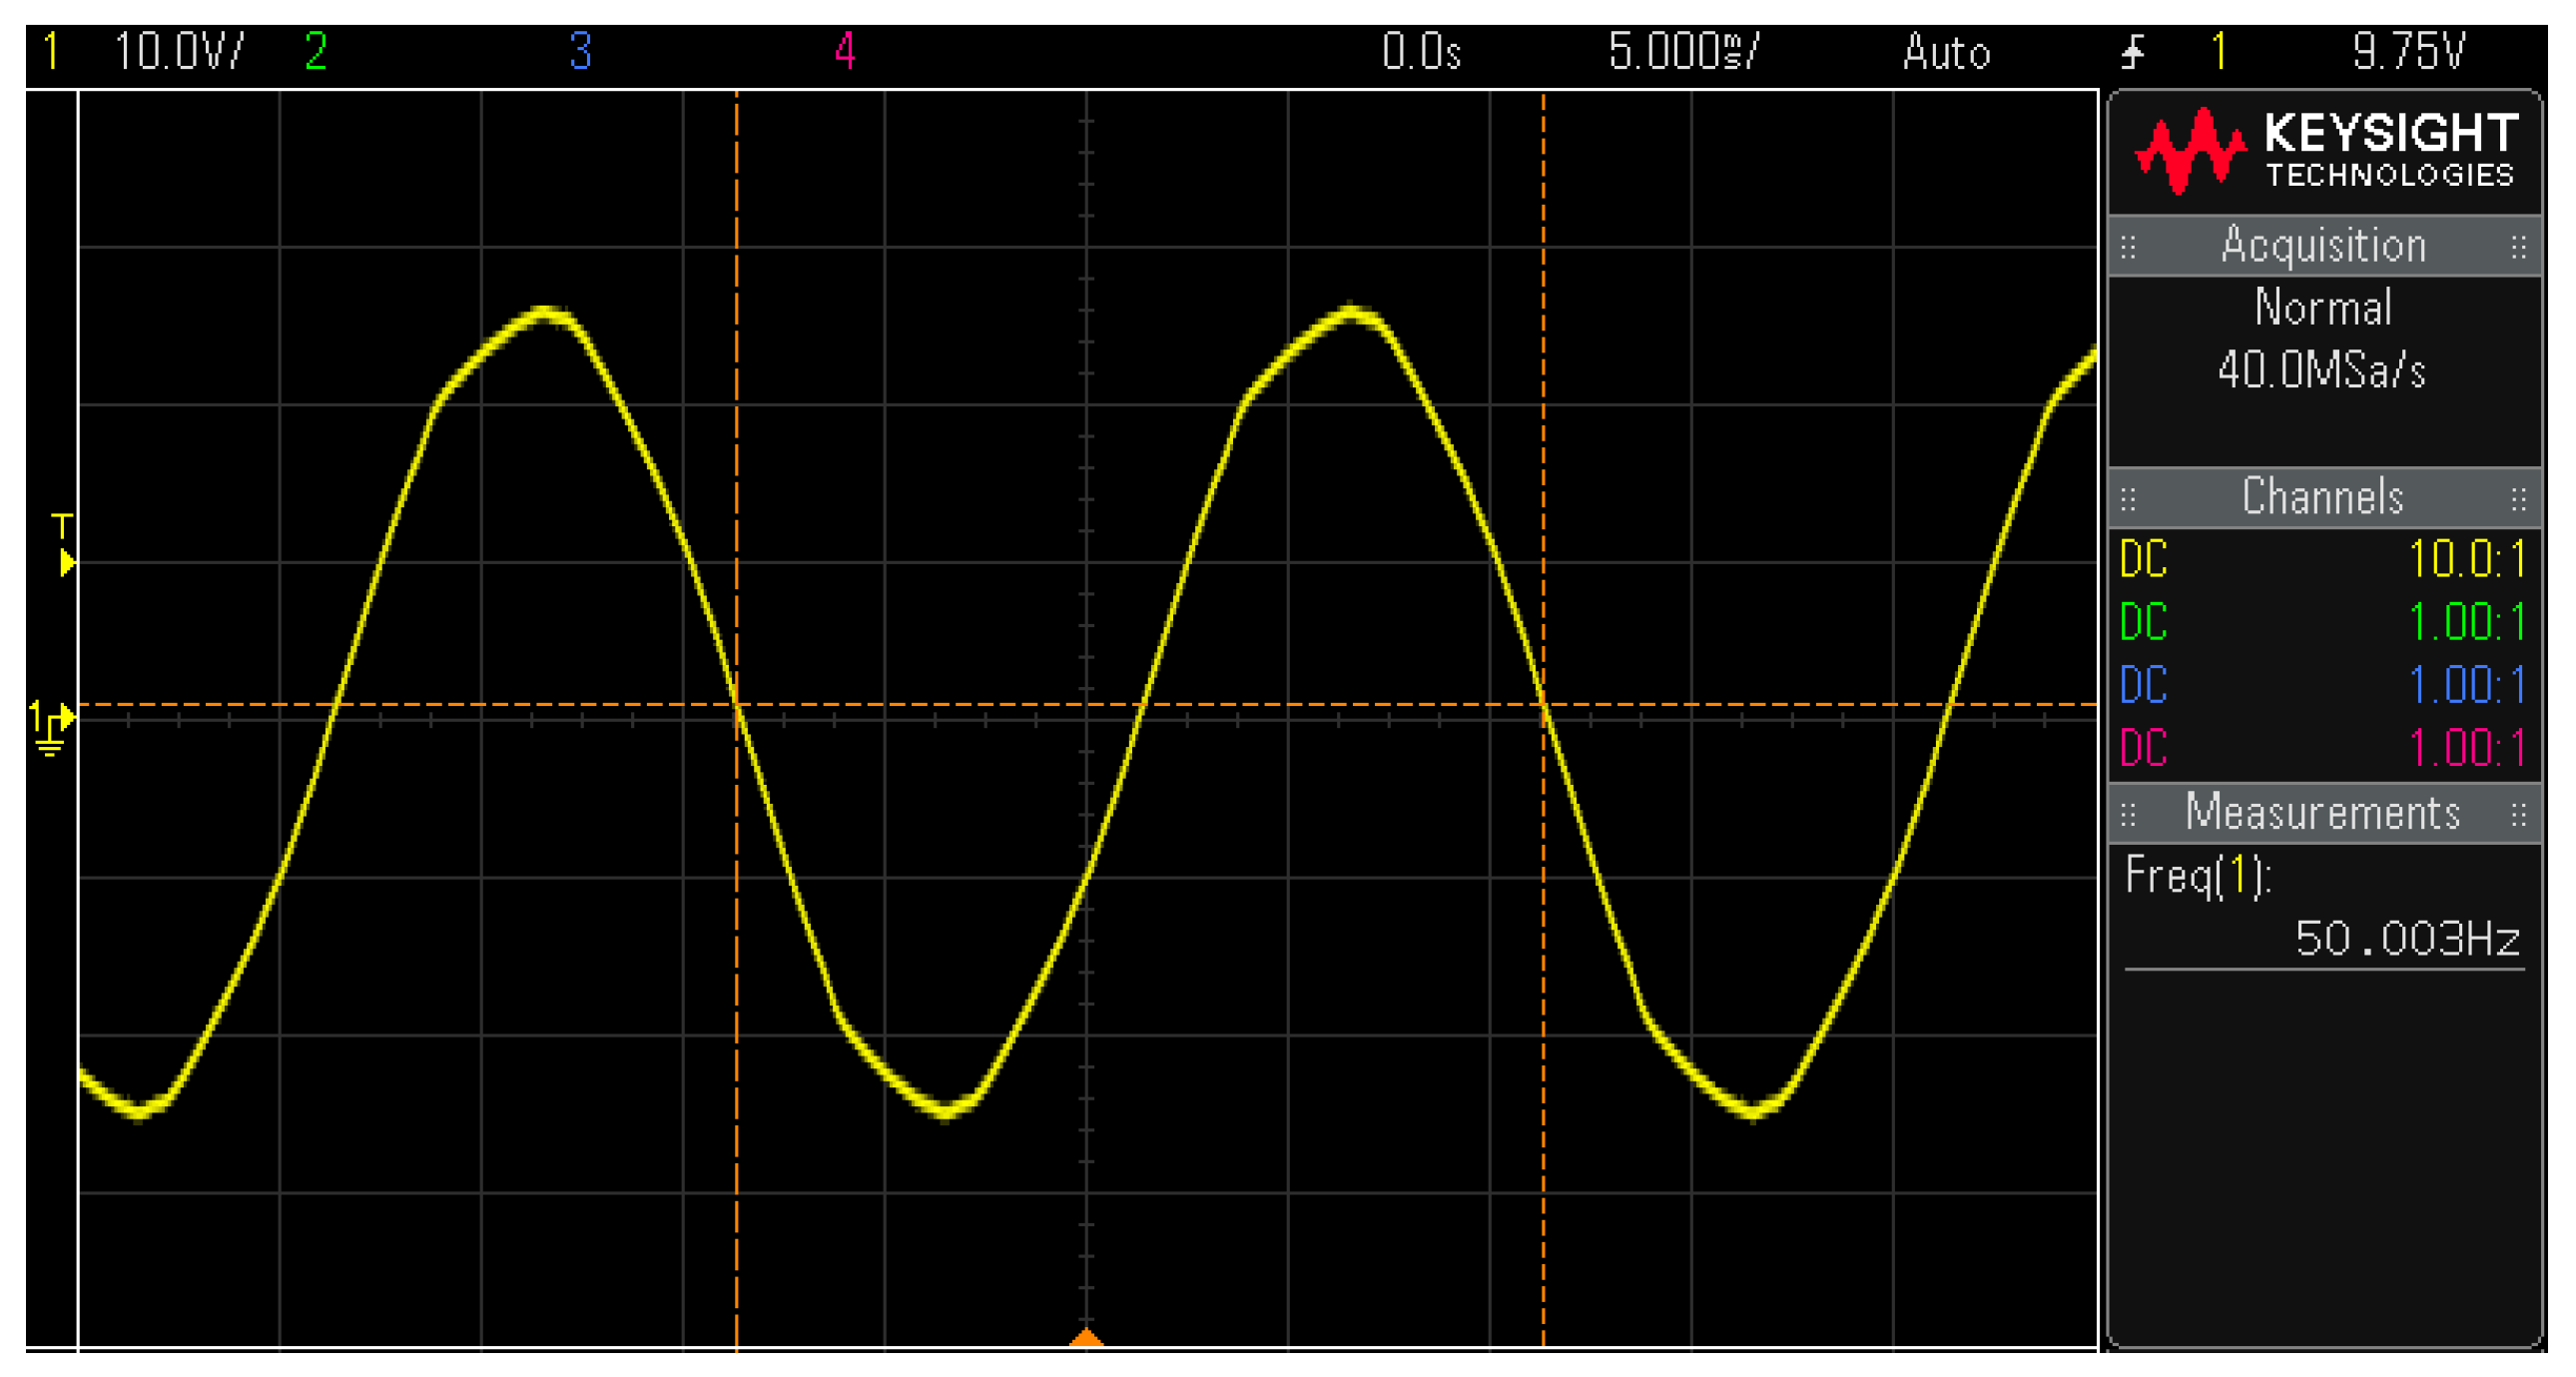
Task: Open the Acquisition panel header
Action: 2323,246
